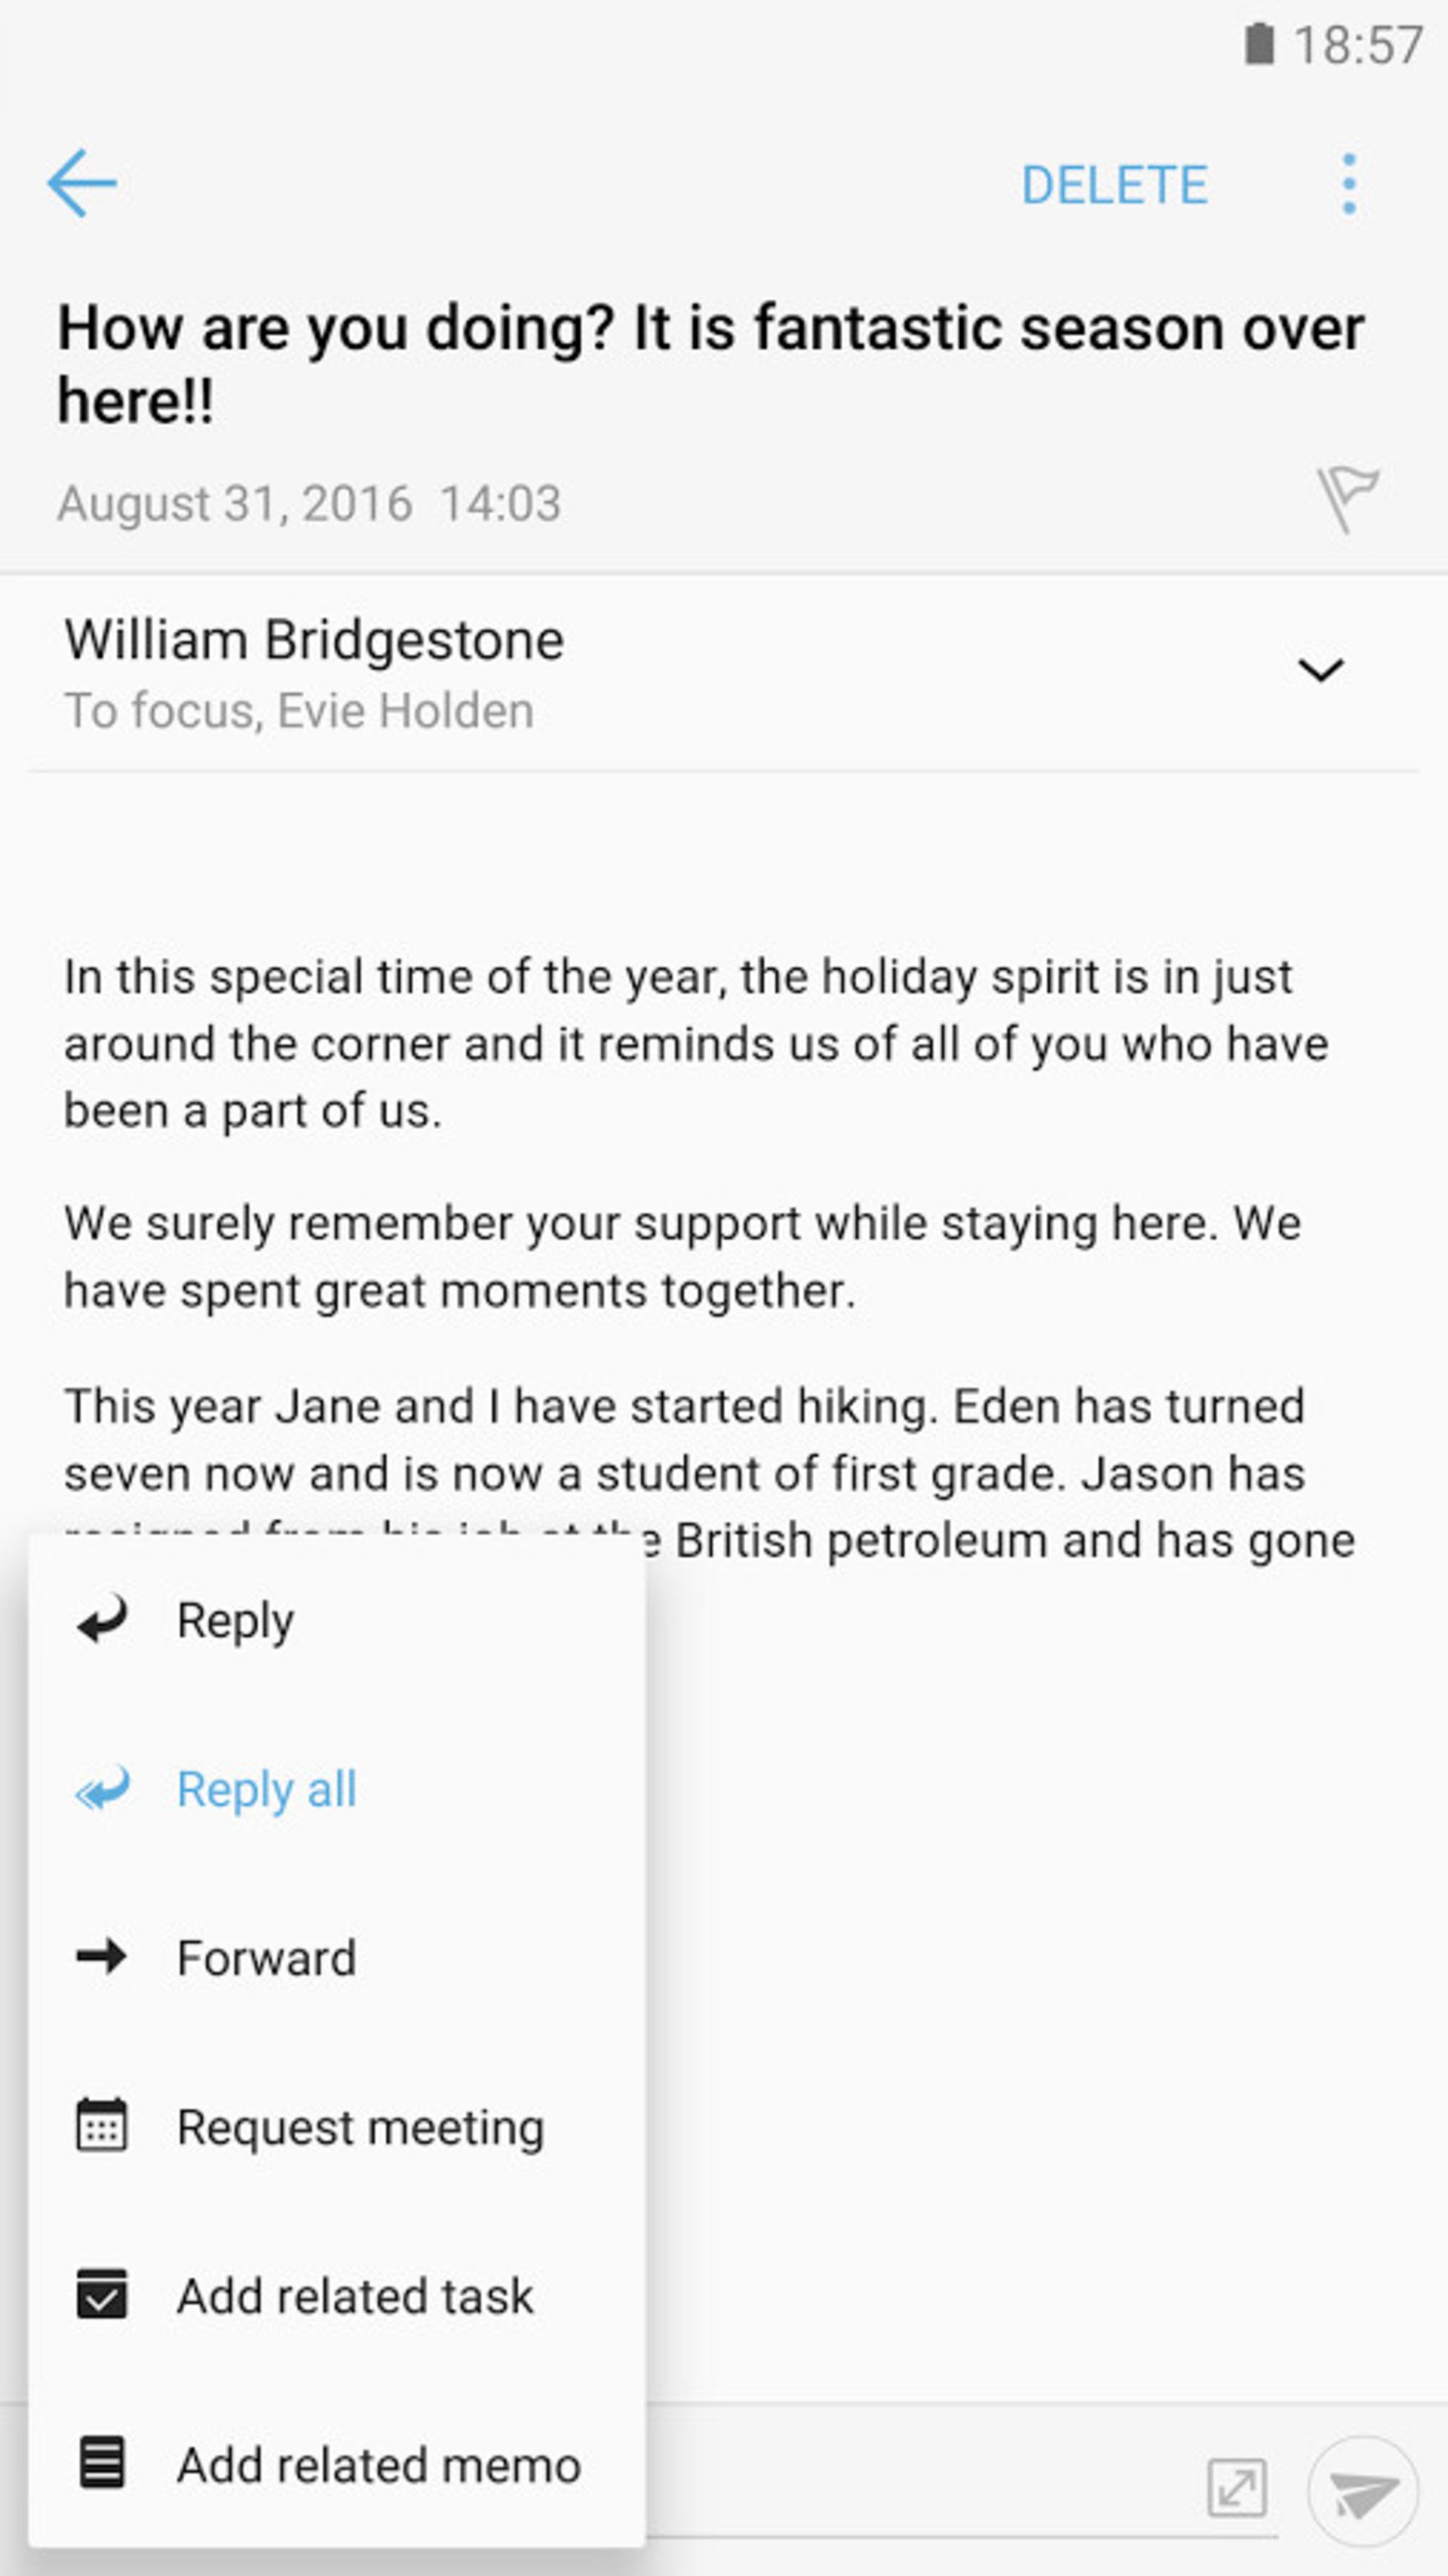Choose Reply all in the menu

[266, 1790]
